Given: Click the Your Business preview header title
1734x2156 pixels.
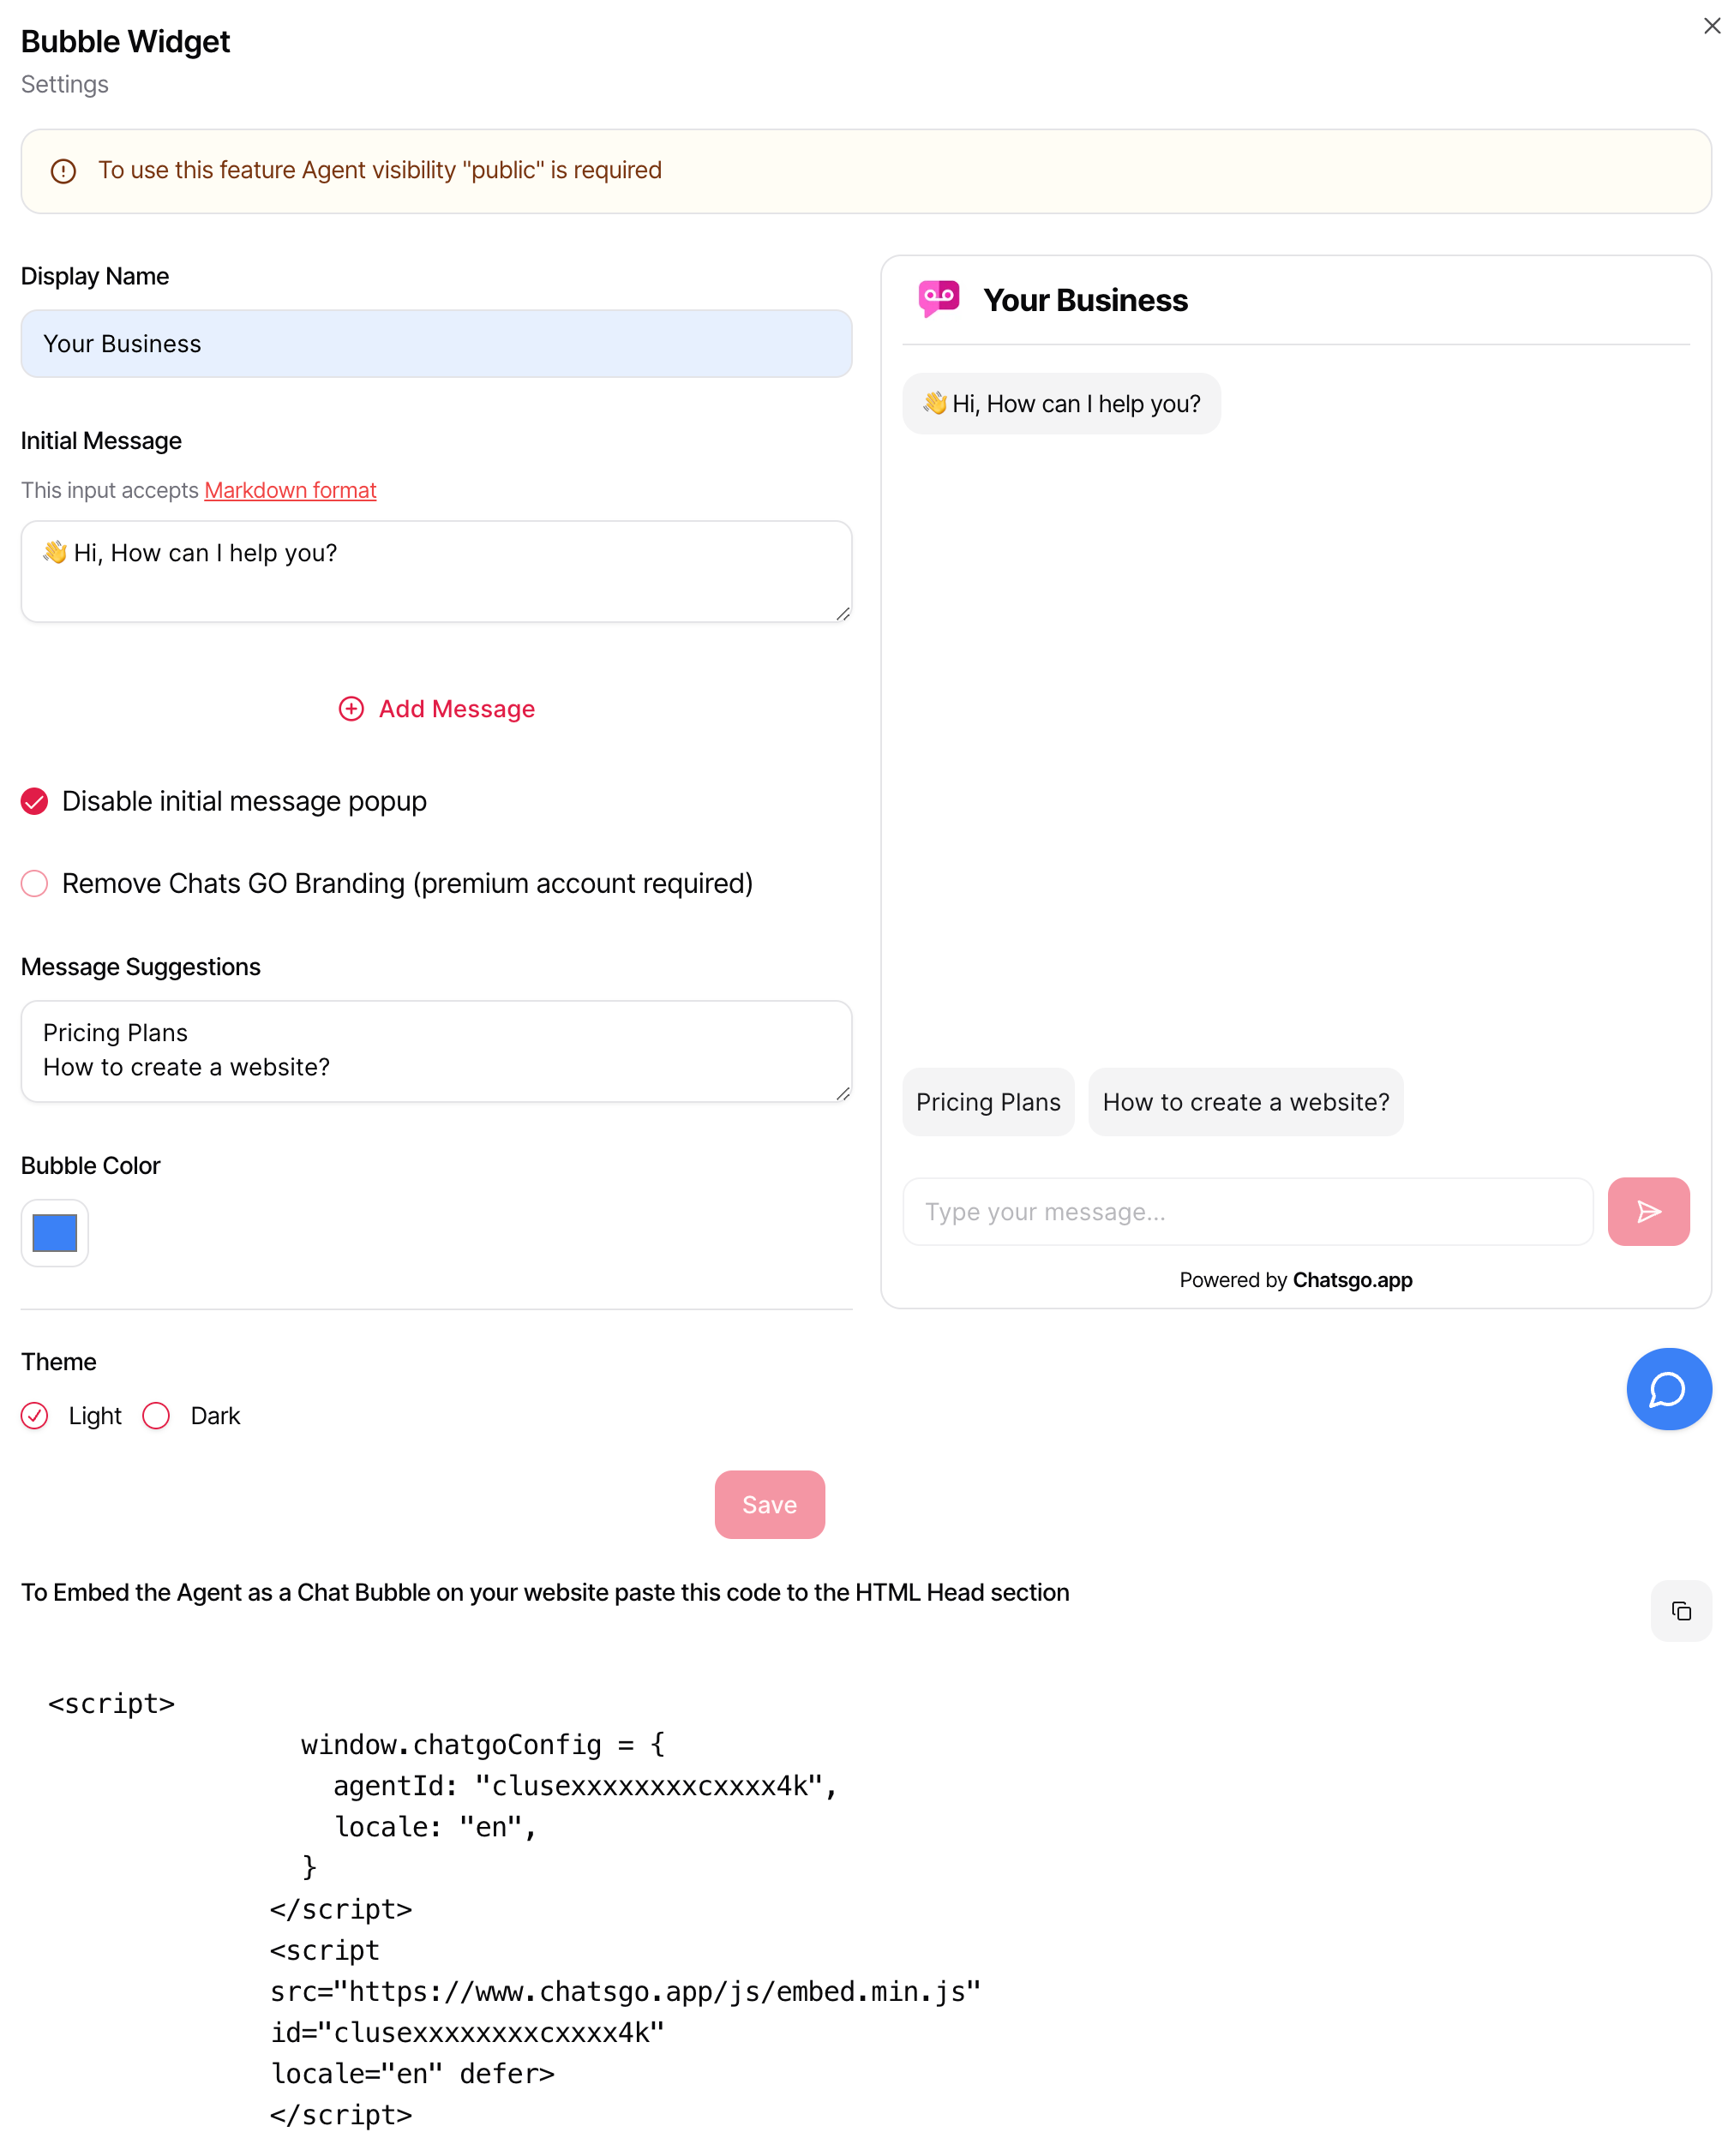Looking at the screenshot, I should (1085, 300).
